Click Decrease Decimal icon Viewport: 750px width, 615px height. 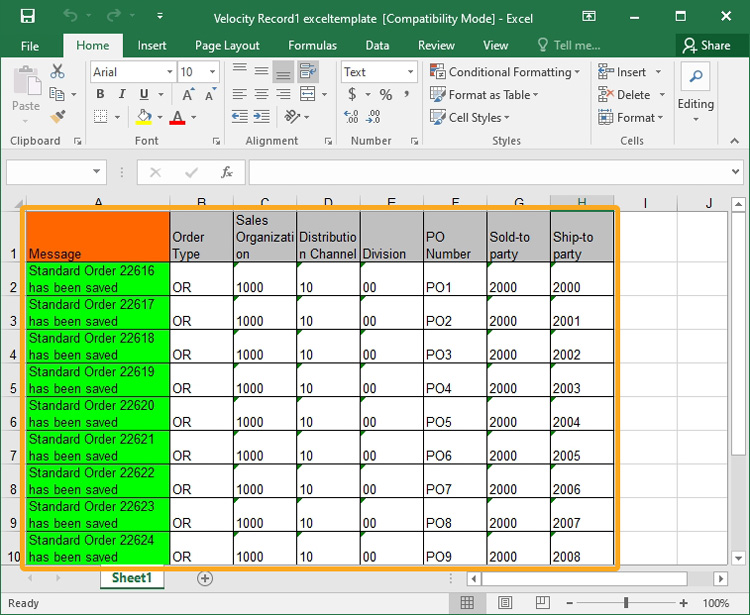[373, 117]
